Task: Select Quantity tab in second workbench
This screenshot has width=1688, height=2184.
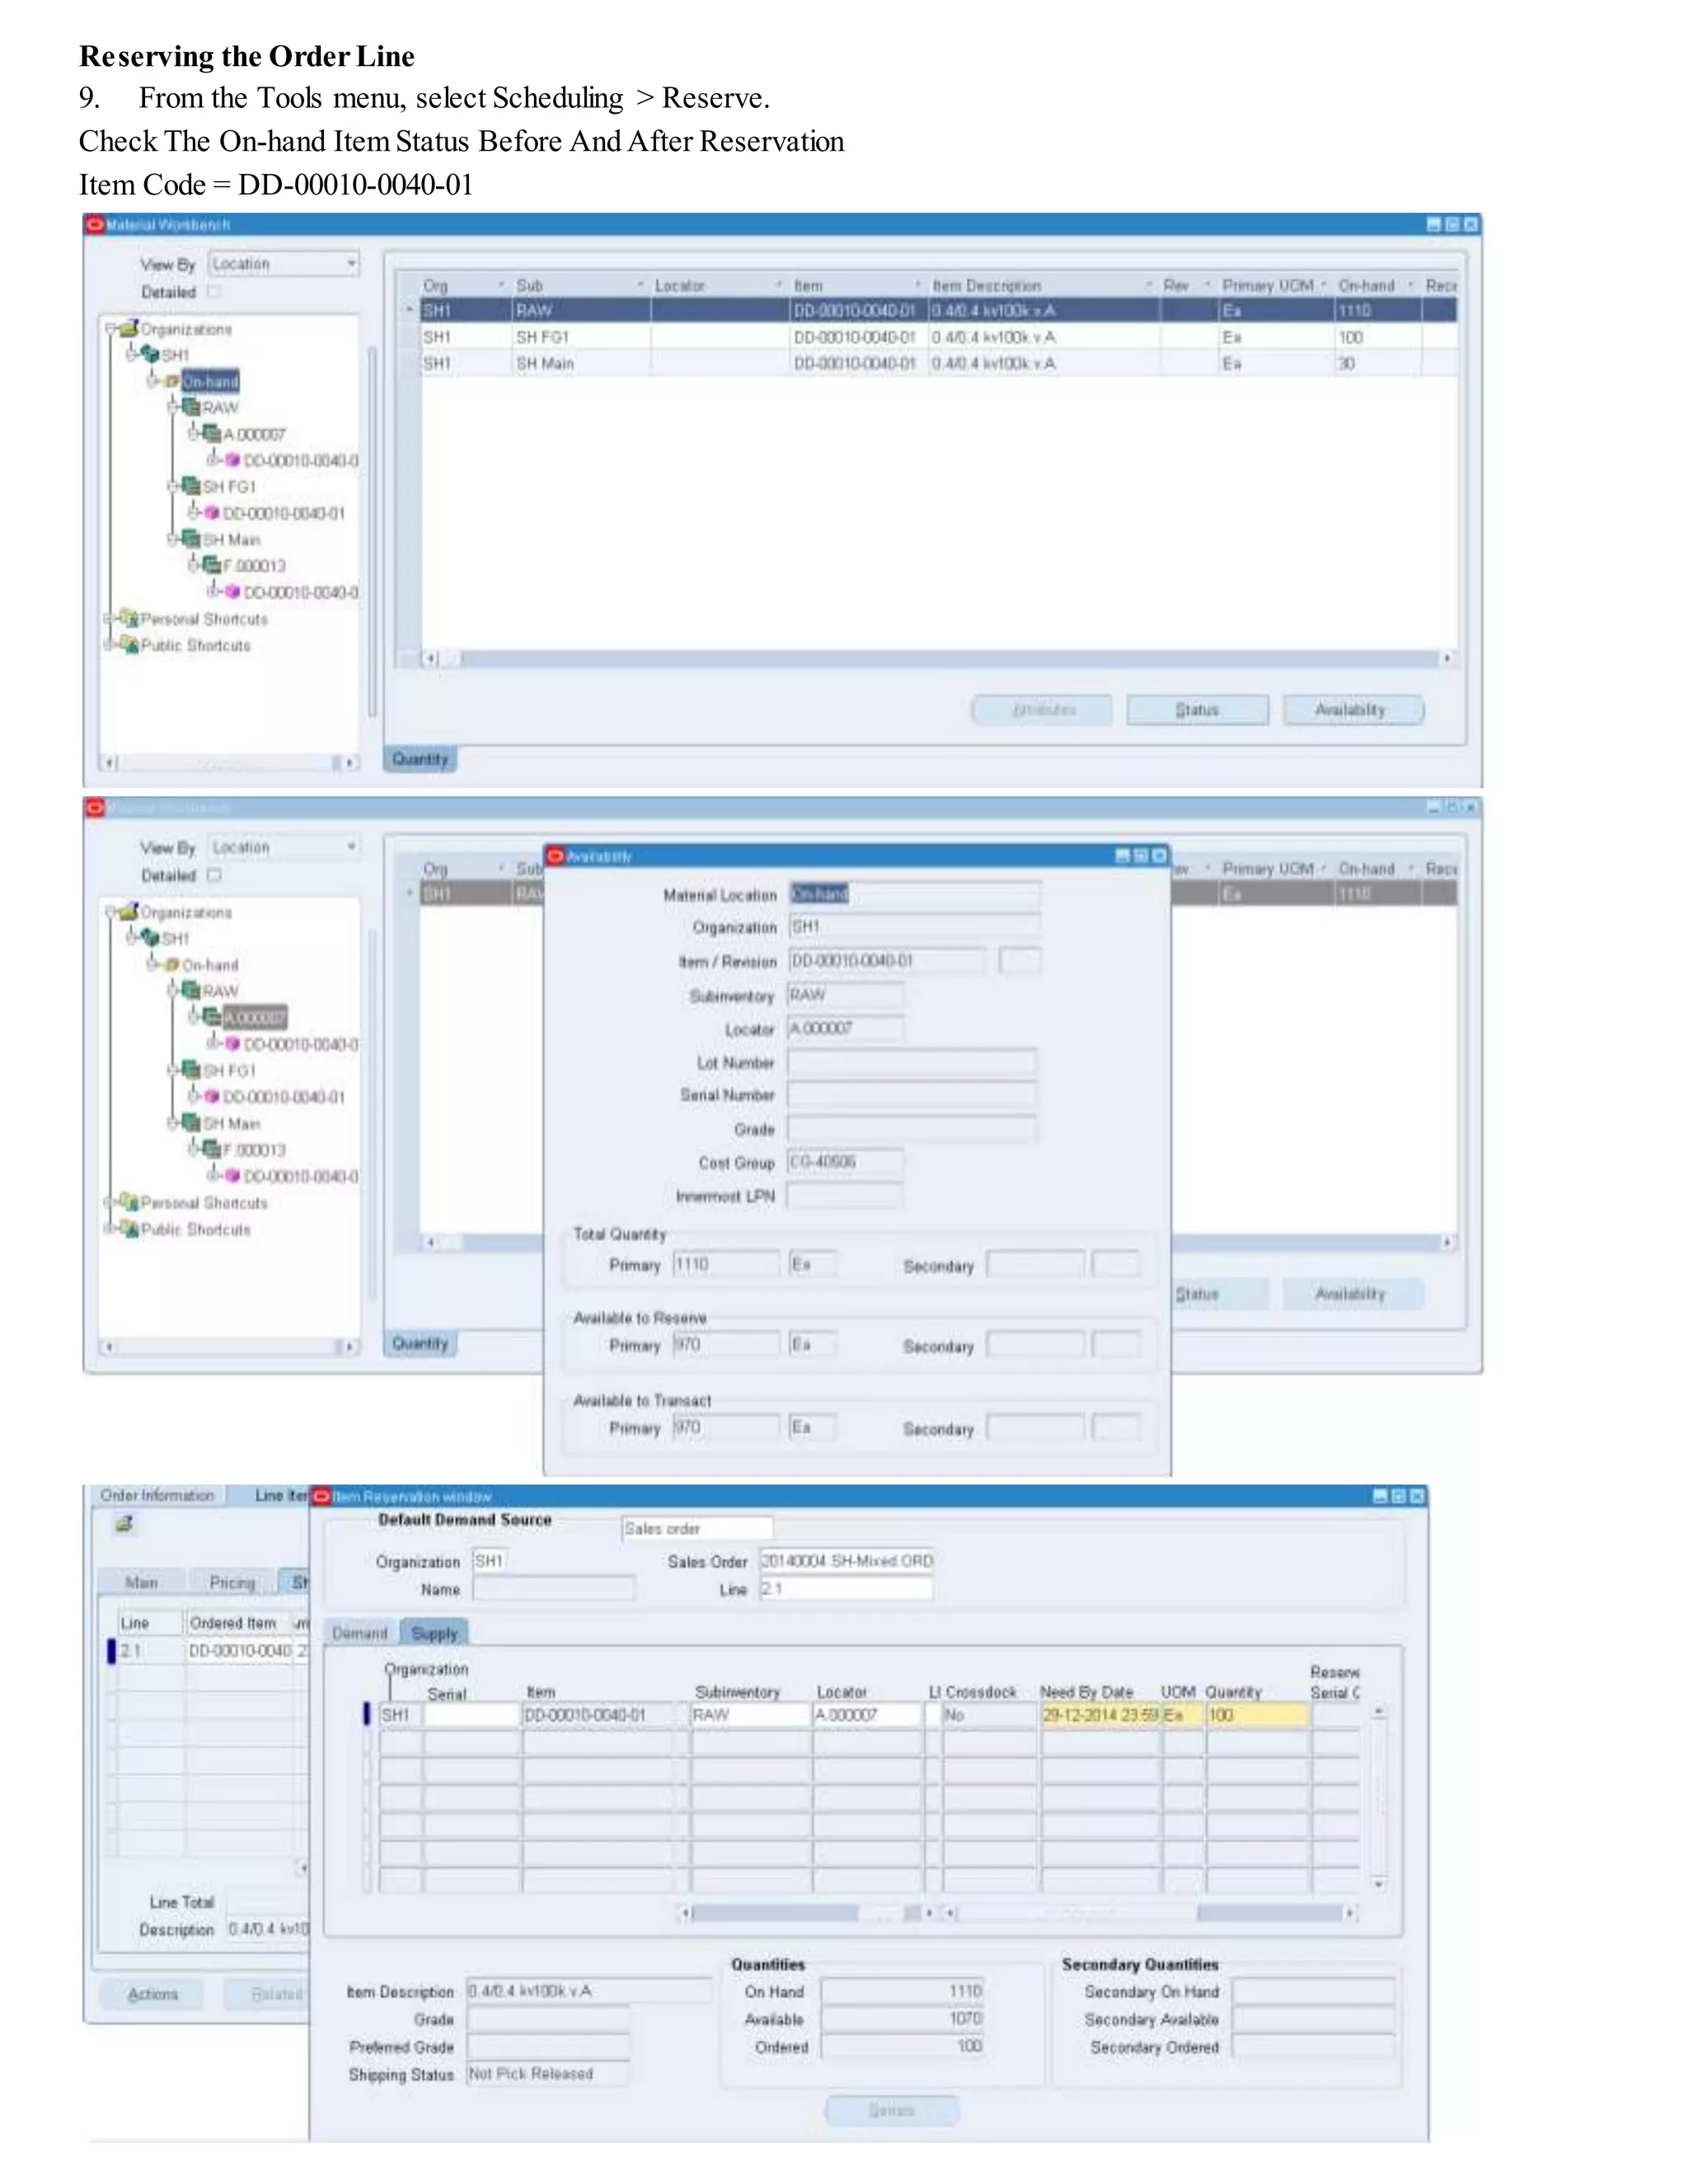Action: click(420, 1343)
